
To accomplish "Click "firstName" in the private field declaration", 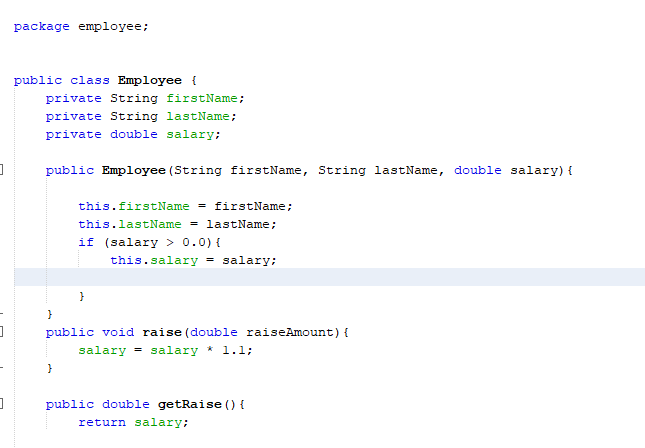I will (x=202, y=98).
